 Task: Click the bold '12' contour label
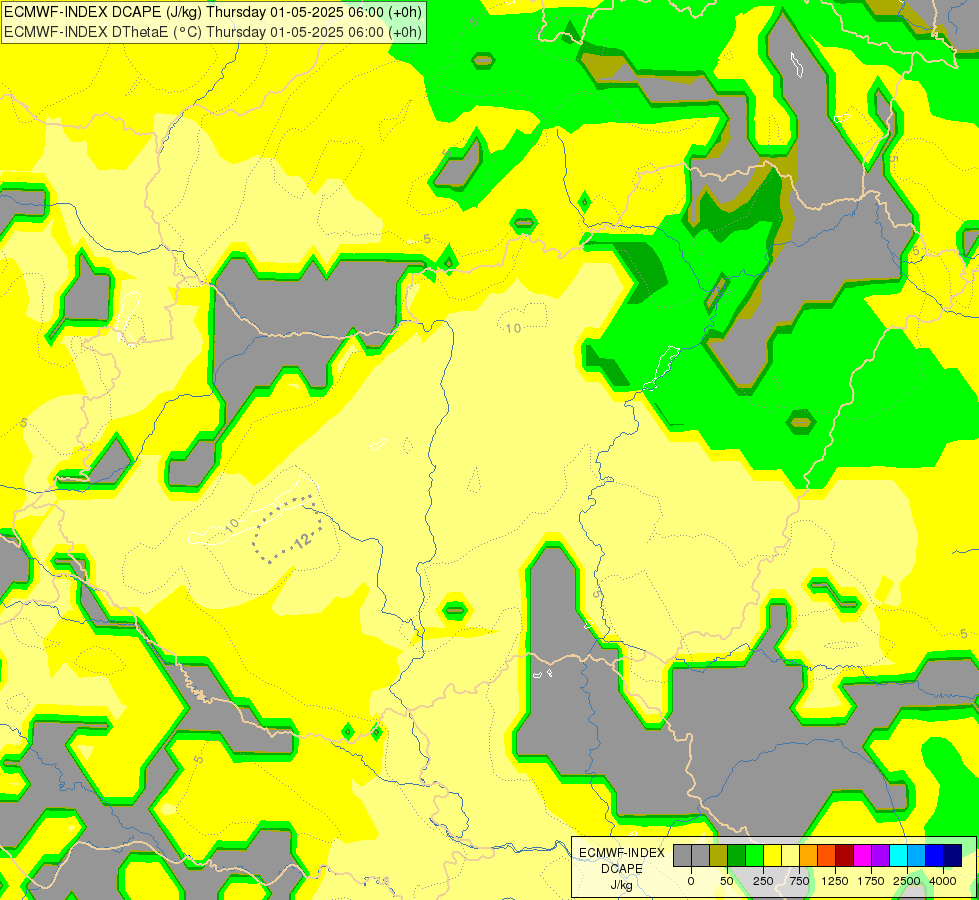[303, 540]
